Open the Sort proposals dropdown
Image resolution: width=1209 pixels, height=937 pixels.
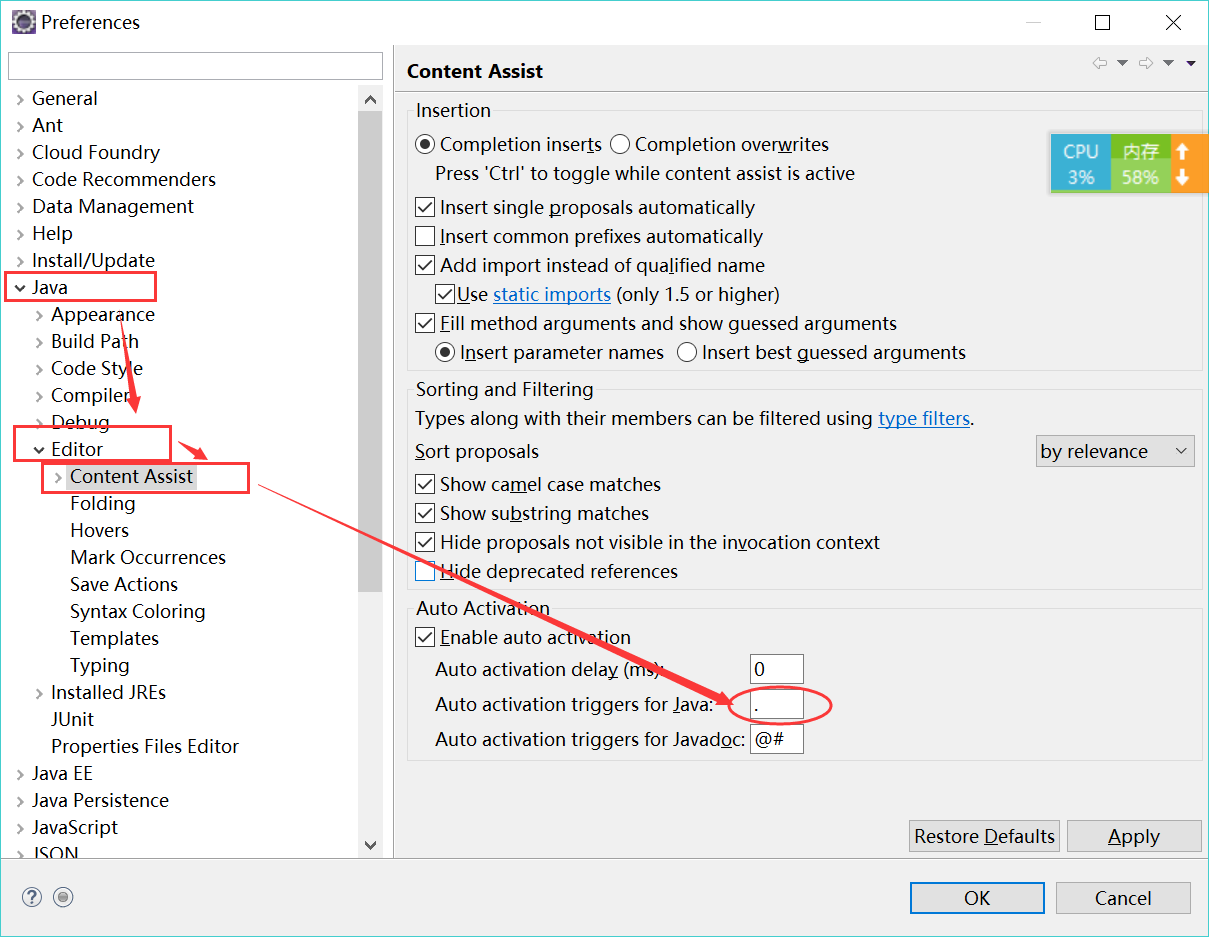point(1115,451)
